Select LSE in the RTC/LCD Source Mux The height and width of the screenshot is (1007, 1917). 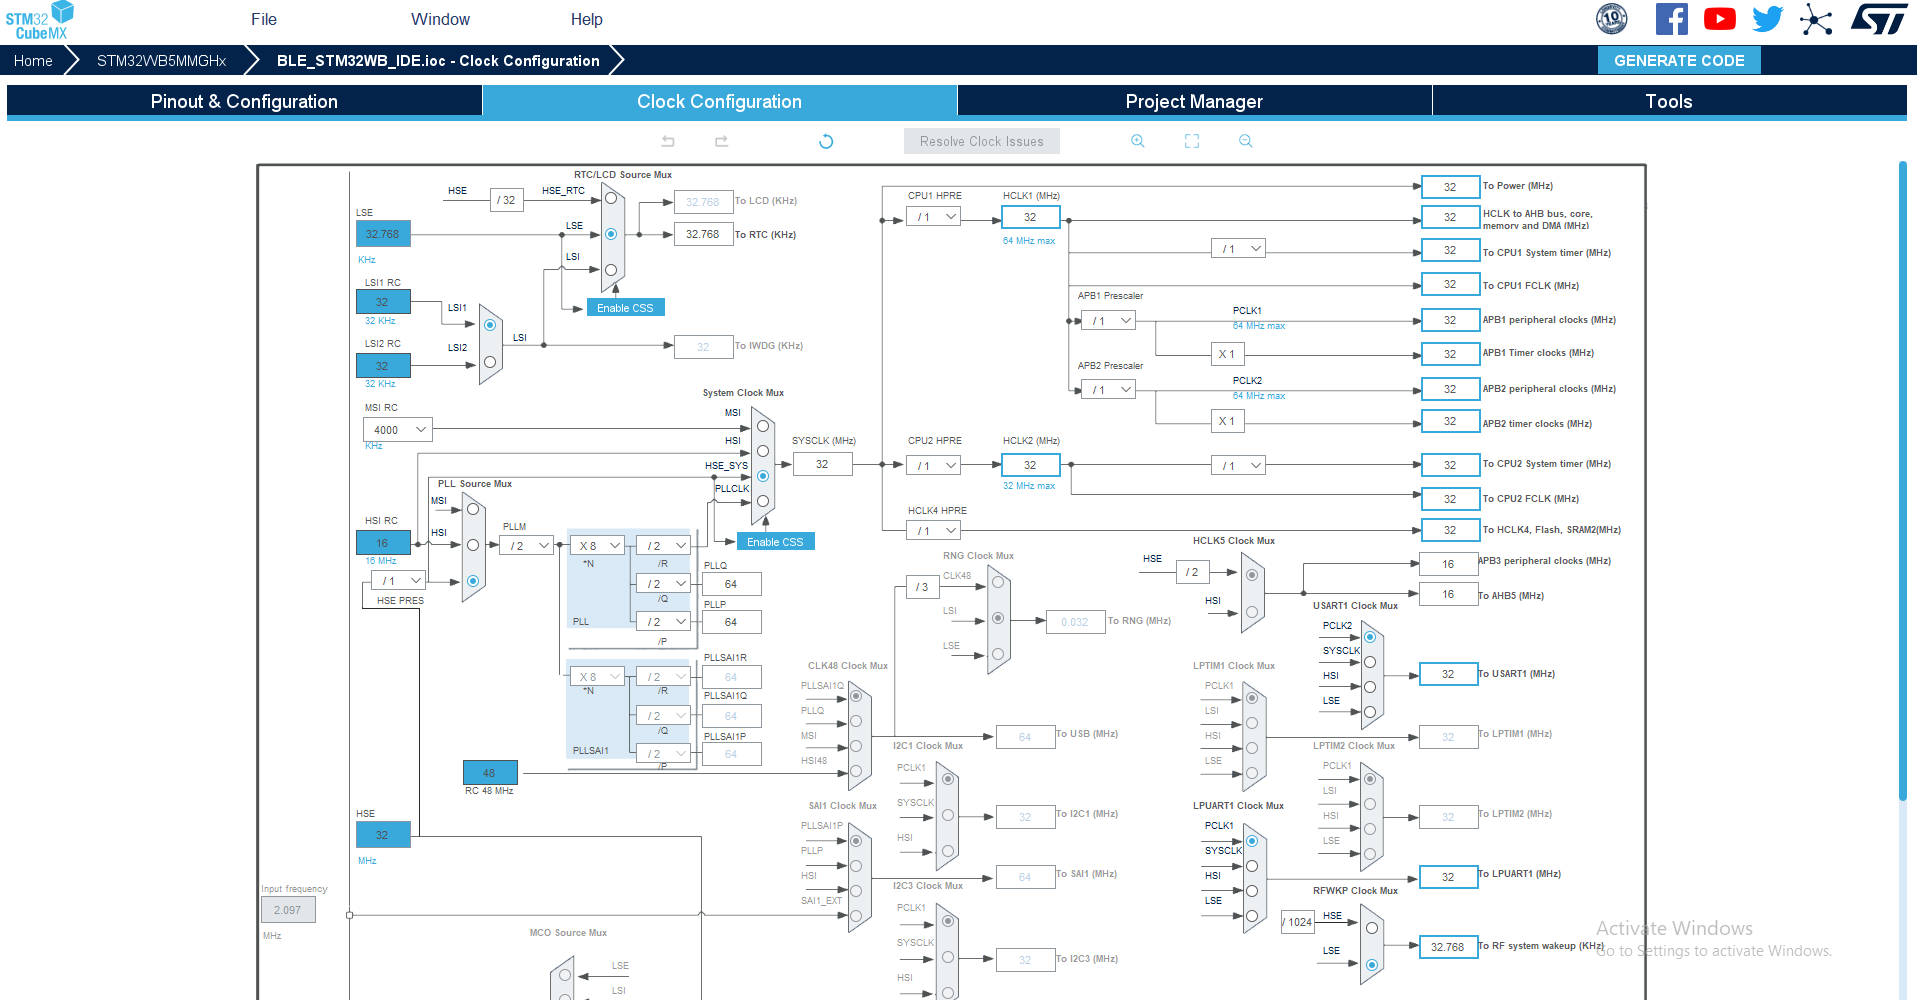click(x=610, y=233)
